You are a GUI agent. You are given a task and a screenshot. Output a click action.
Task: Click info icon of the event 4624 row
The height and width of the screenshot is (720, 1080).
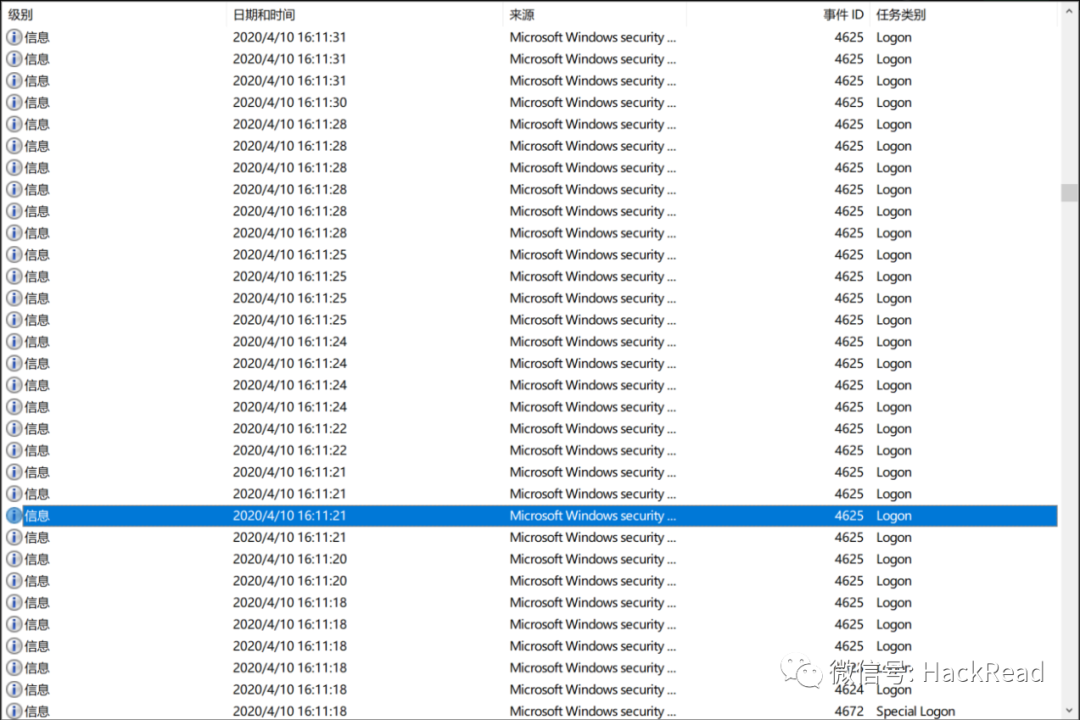(14, 689)
